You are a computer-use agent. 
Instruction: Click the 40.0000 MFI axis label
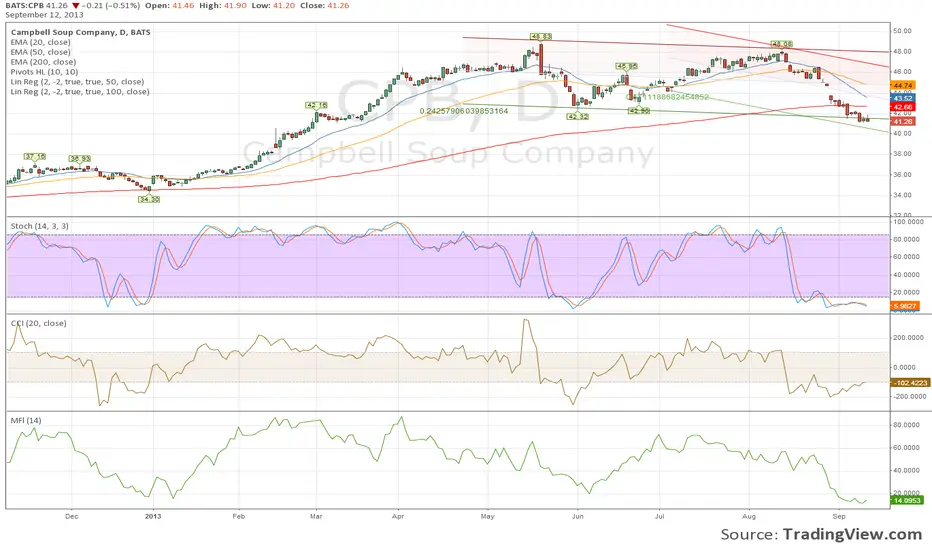pos(908,470)
